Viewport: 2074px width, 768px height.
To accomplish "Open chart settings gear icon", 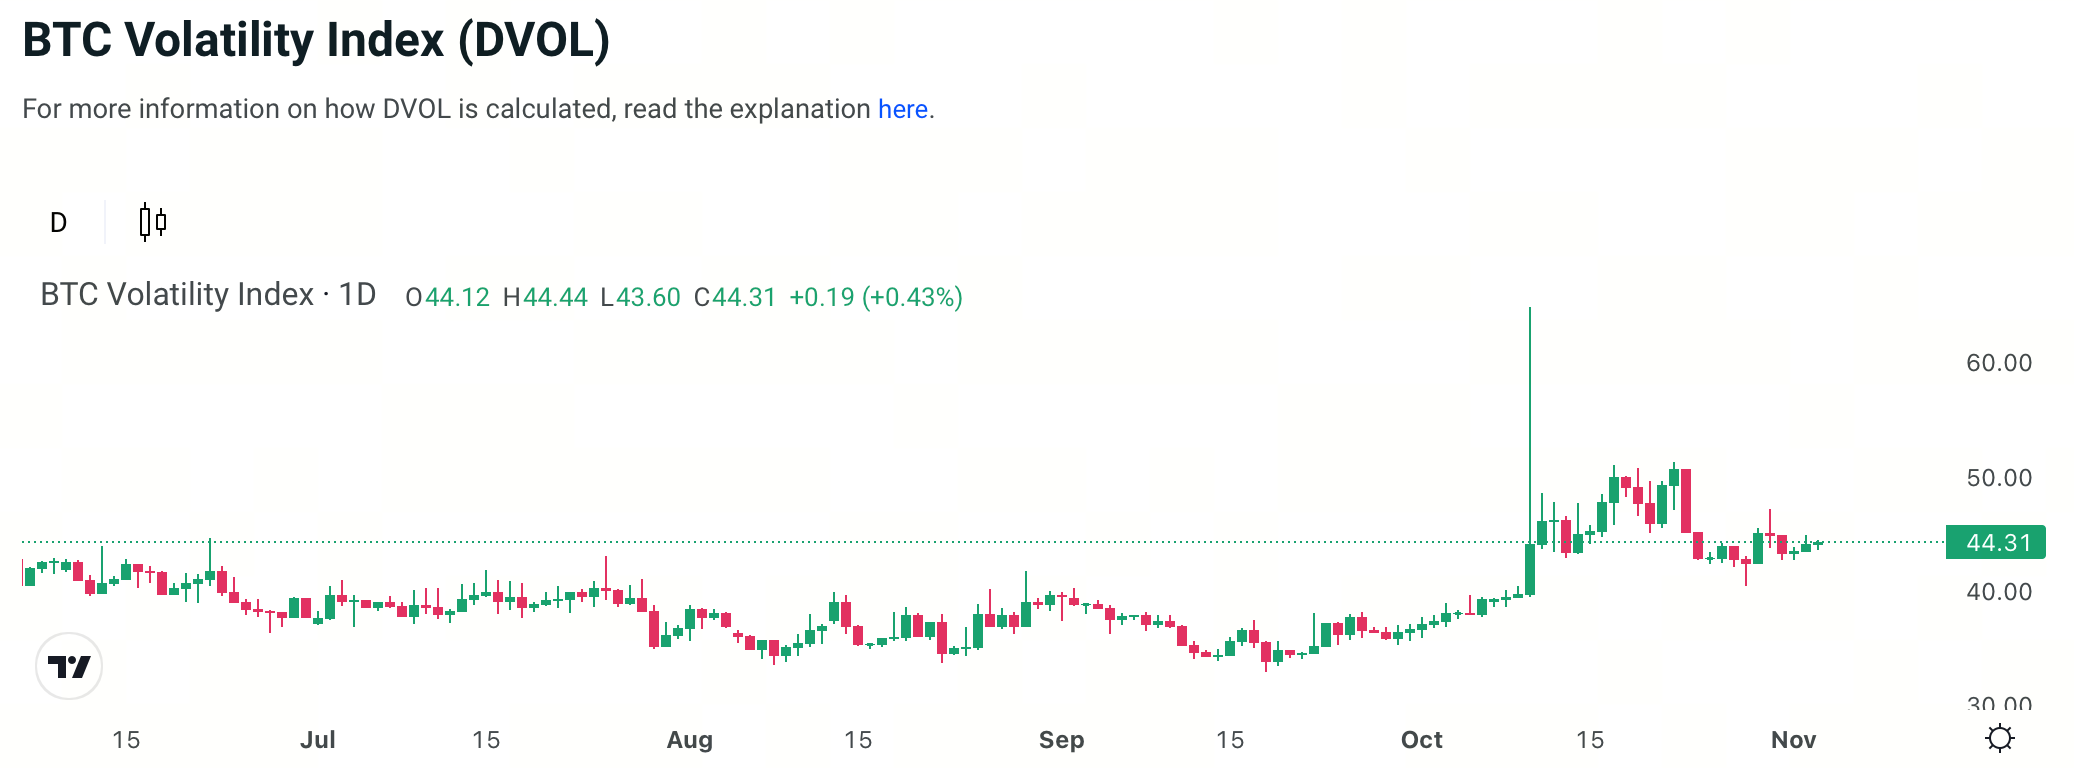I will coord(1999,739).
